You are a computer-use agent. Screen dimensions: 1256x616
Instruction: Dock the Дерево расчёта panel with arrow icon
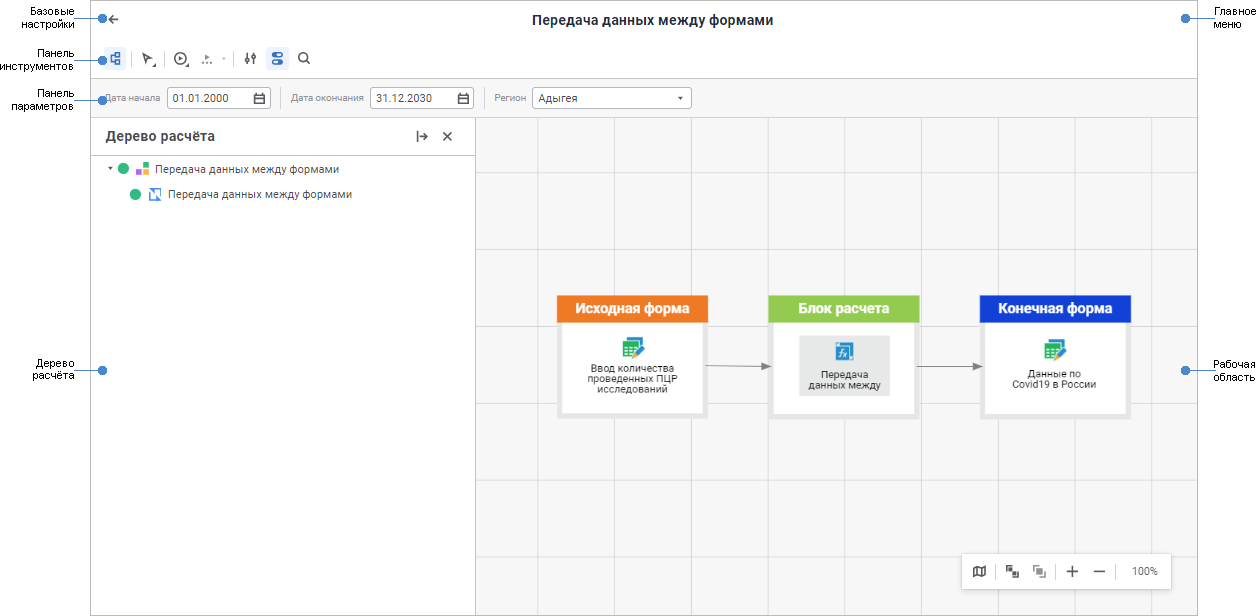click(x=422, y=137)
